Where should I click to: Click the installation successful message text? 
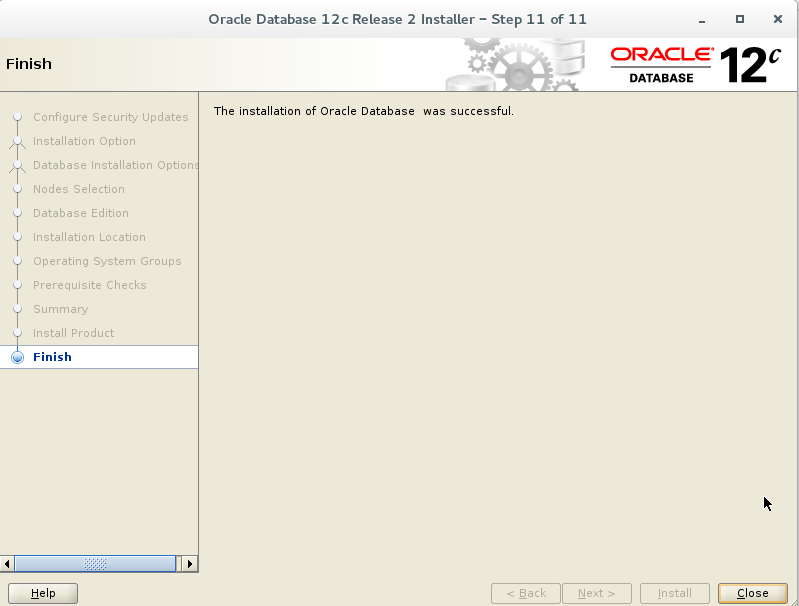(x=364, y=111)
